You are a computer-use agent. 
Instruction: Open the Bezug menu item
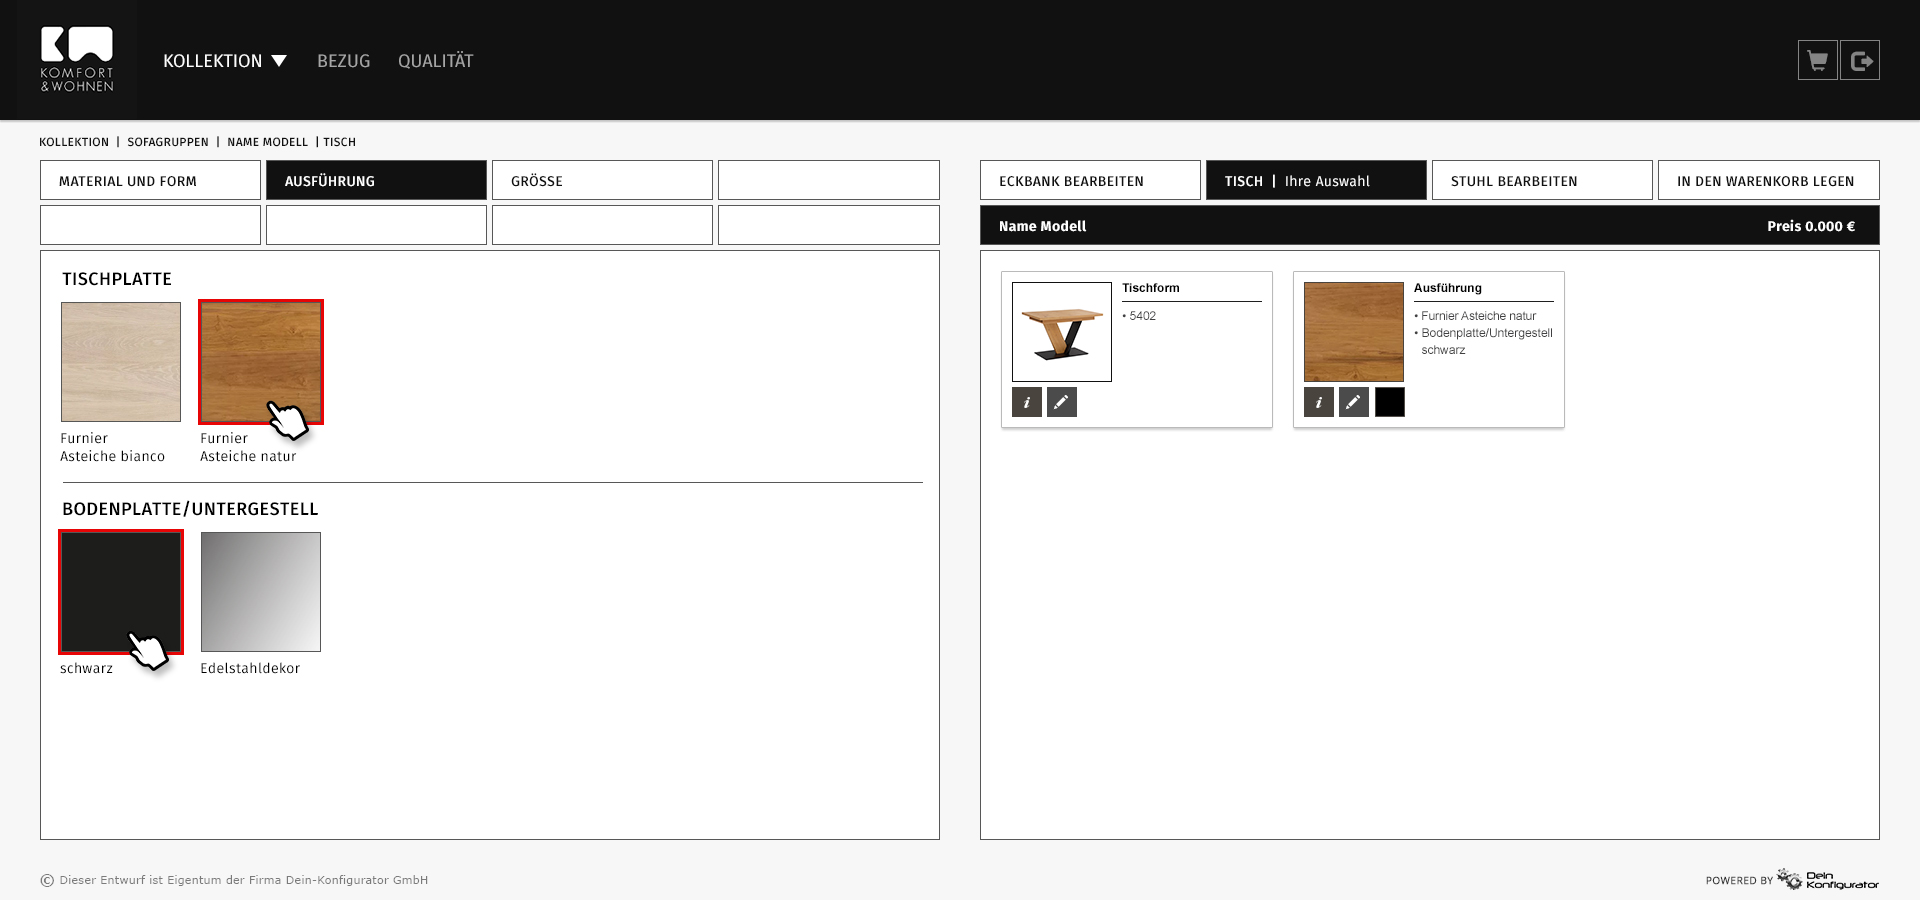pos(343,61)
